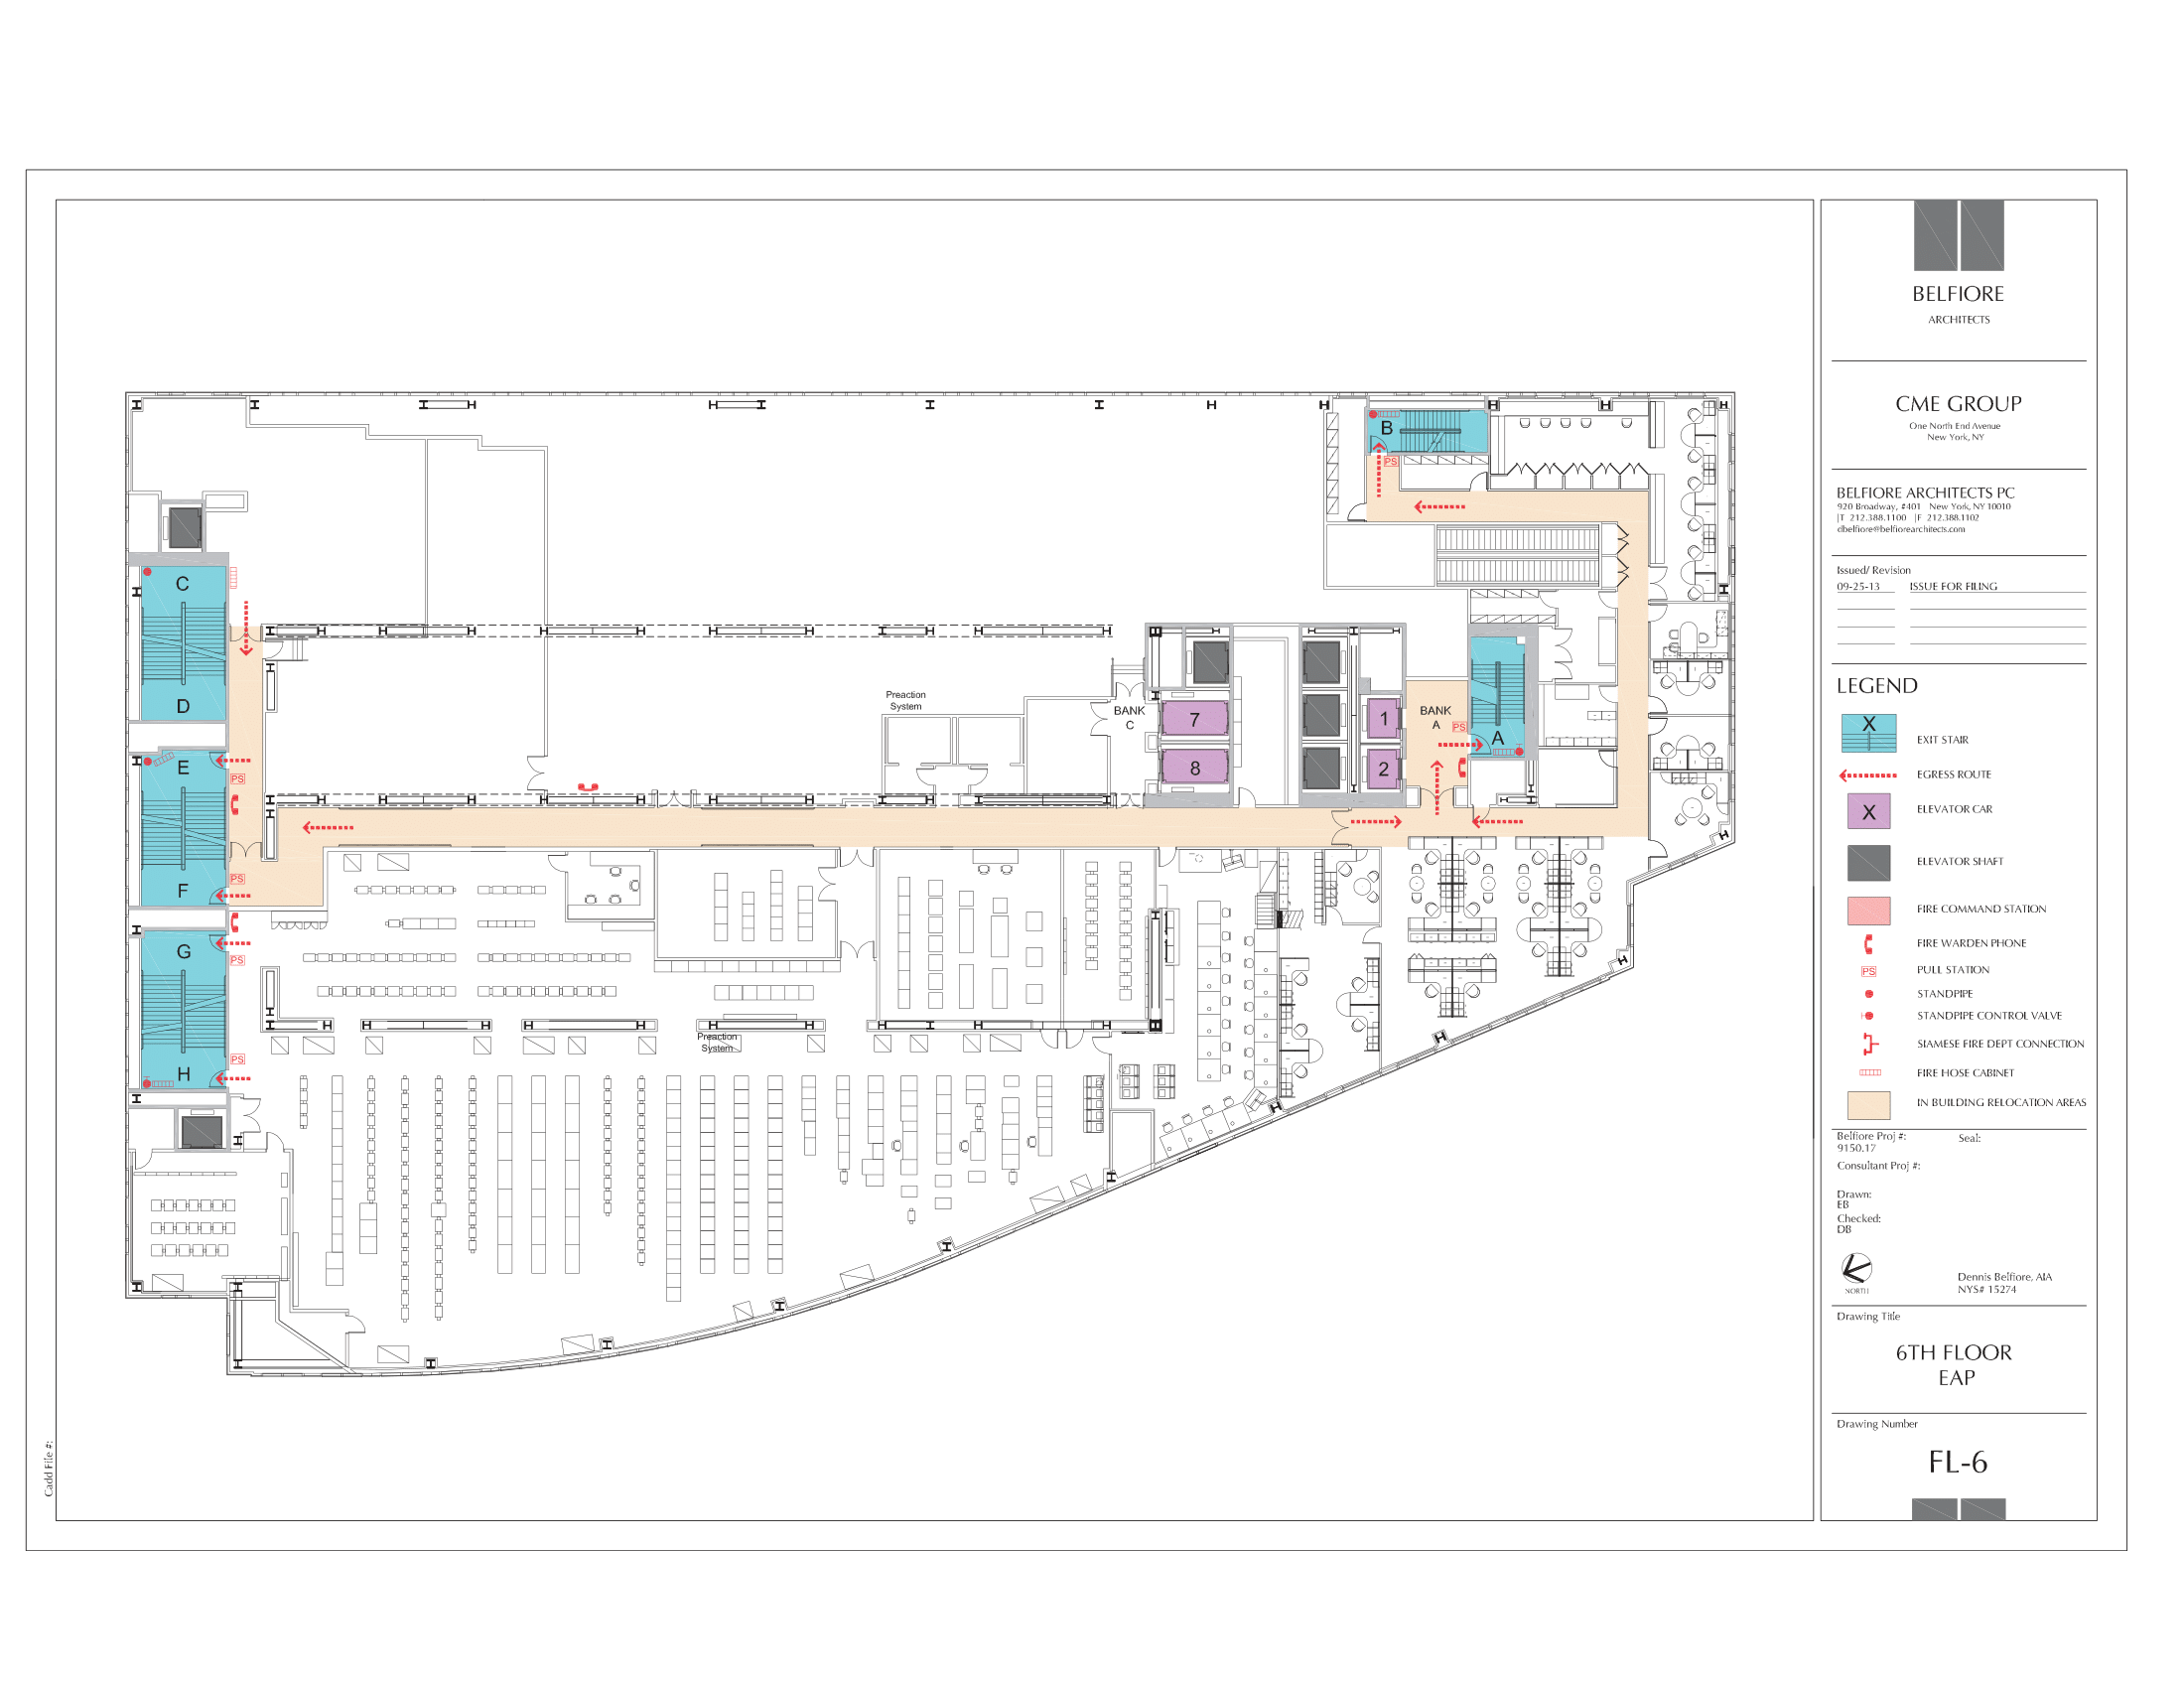Click the Standpipe Control Valve legend icon

click(1867, 1015)
